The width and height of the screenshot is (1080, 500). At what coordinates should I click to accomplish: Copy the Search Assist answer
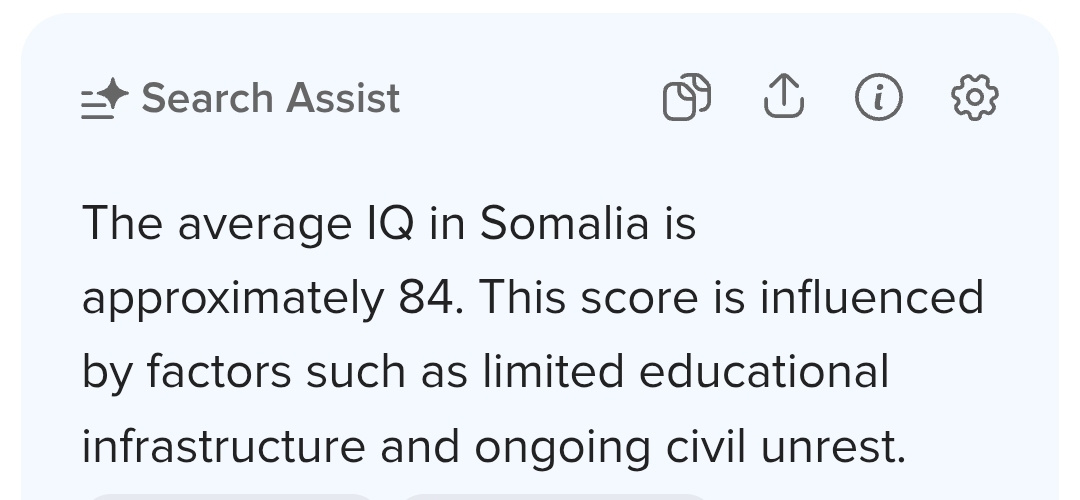tap(687, 98)
